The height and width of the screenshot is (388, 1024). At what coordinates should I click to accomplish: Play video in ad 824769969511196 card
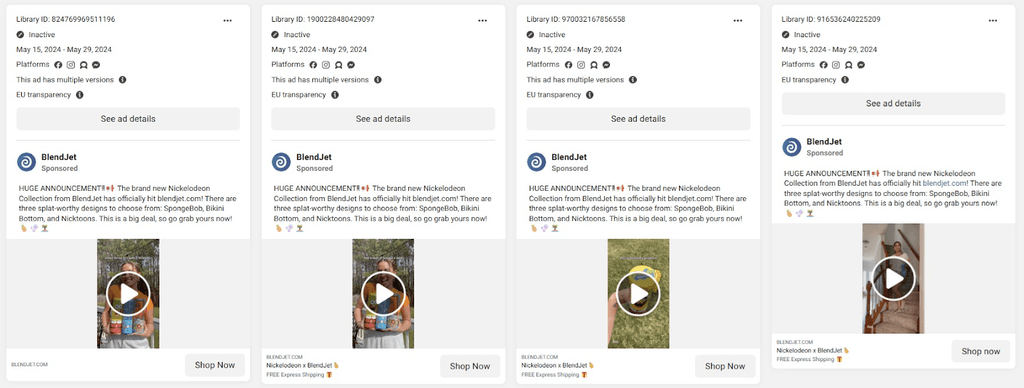point(128,293)
